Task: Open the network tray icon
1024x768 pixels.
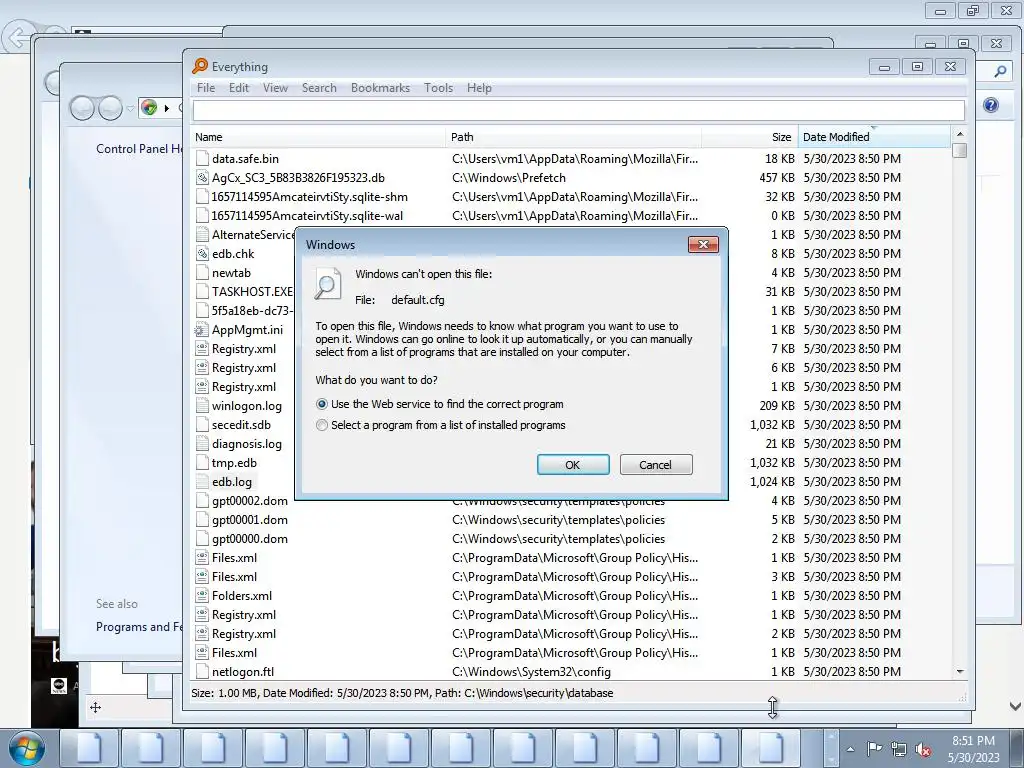Action: [899, 749]
